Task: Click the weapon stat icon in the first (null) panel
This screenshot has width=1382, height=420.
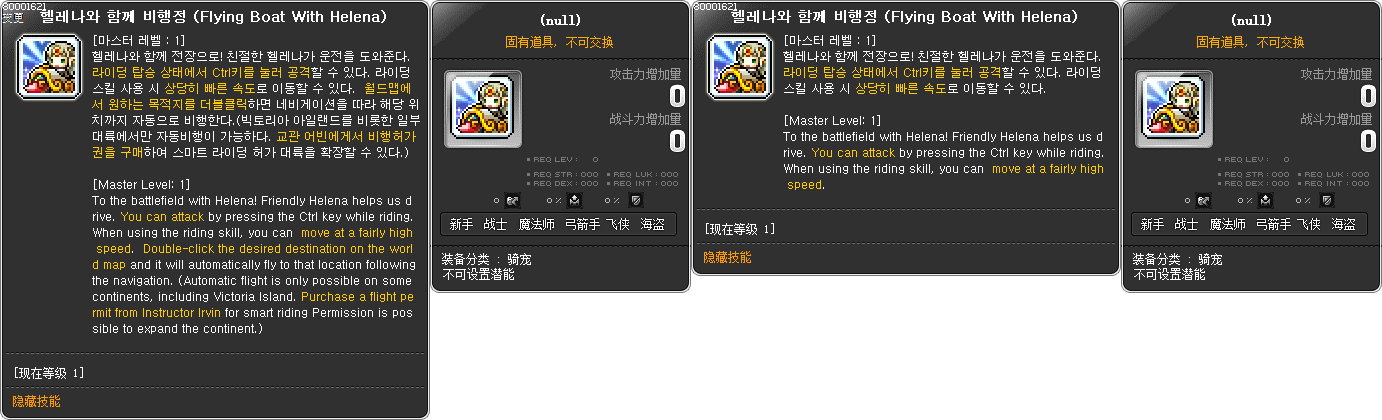Action: click(513, 201)
